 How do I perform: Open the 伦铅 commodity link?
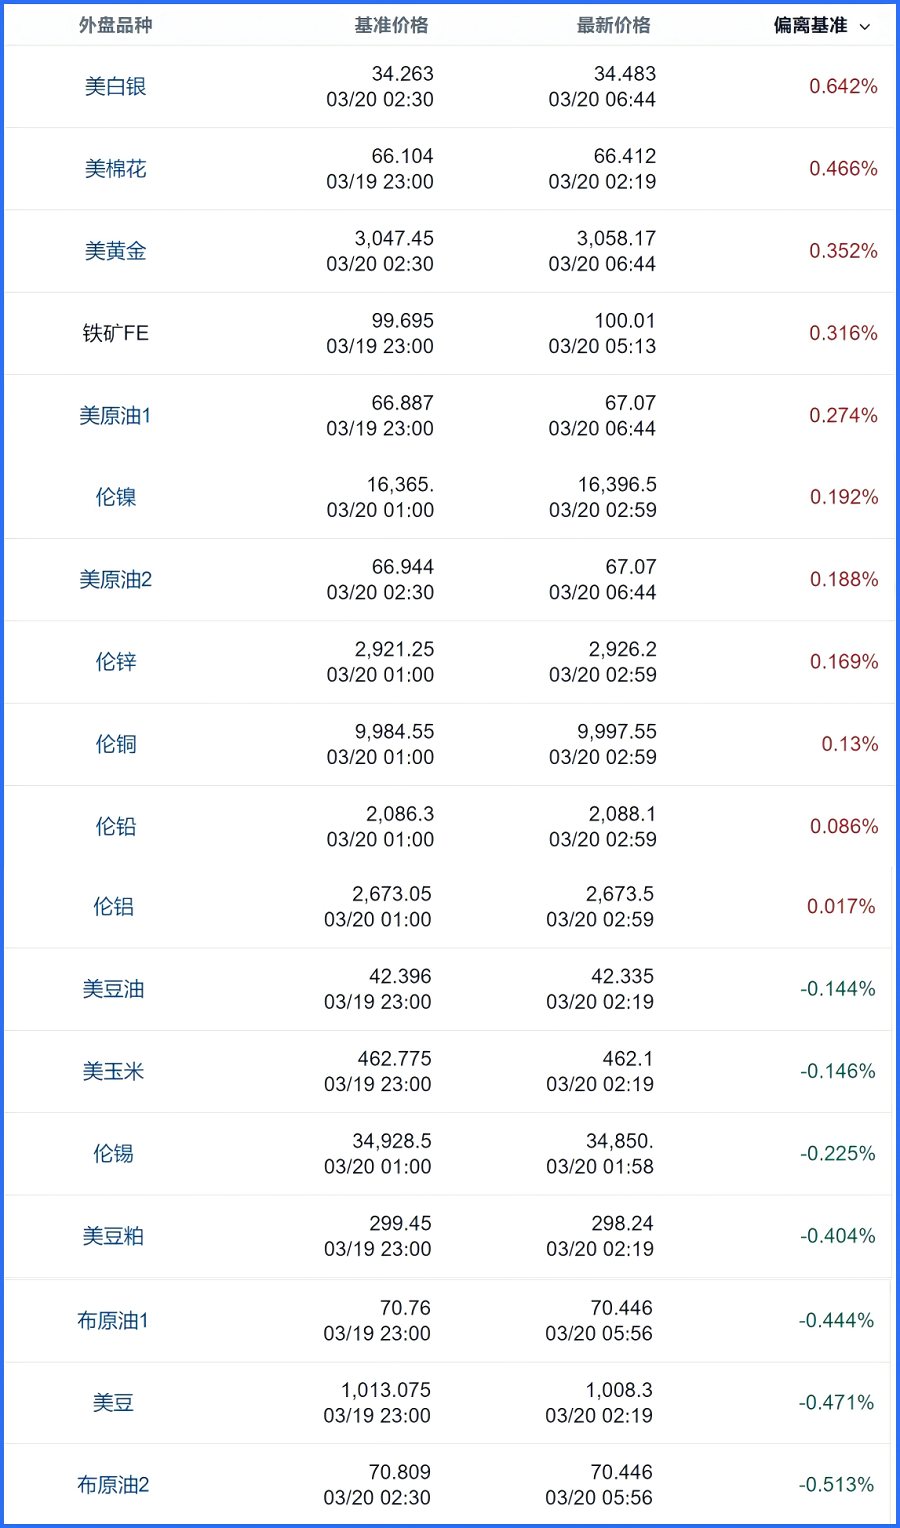115,826
